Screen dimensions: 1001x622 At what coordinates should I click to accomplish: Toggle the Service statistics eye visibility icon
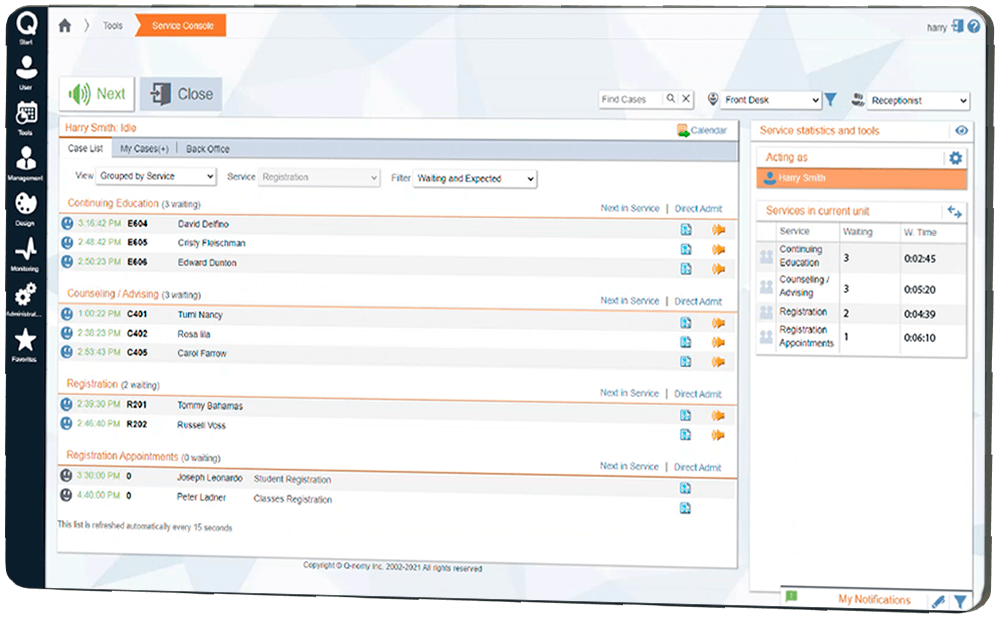pyautogui.click(x=961, y=131)
